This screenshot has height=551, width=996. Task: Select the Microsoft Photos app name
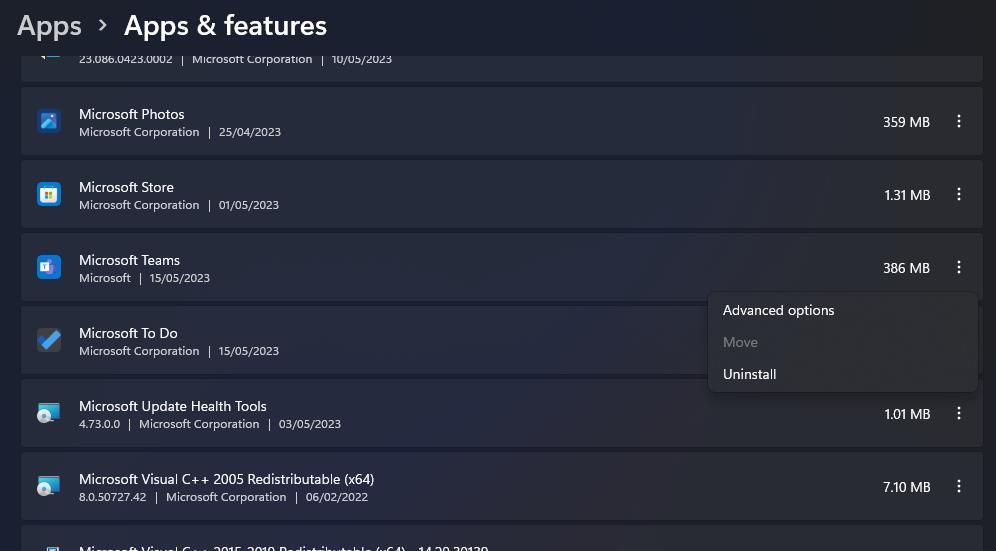(x=131, y=114)
